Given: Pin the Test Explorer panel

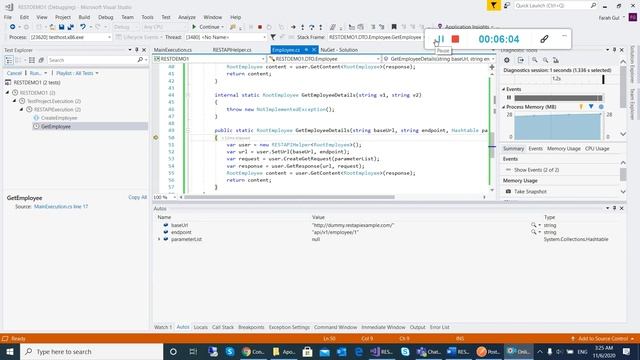Looking at the screenshot, I should 137,50.
